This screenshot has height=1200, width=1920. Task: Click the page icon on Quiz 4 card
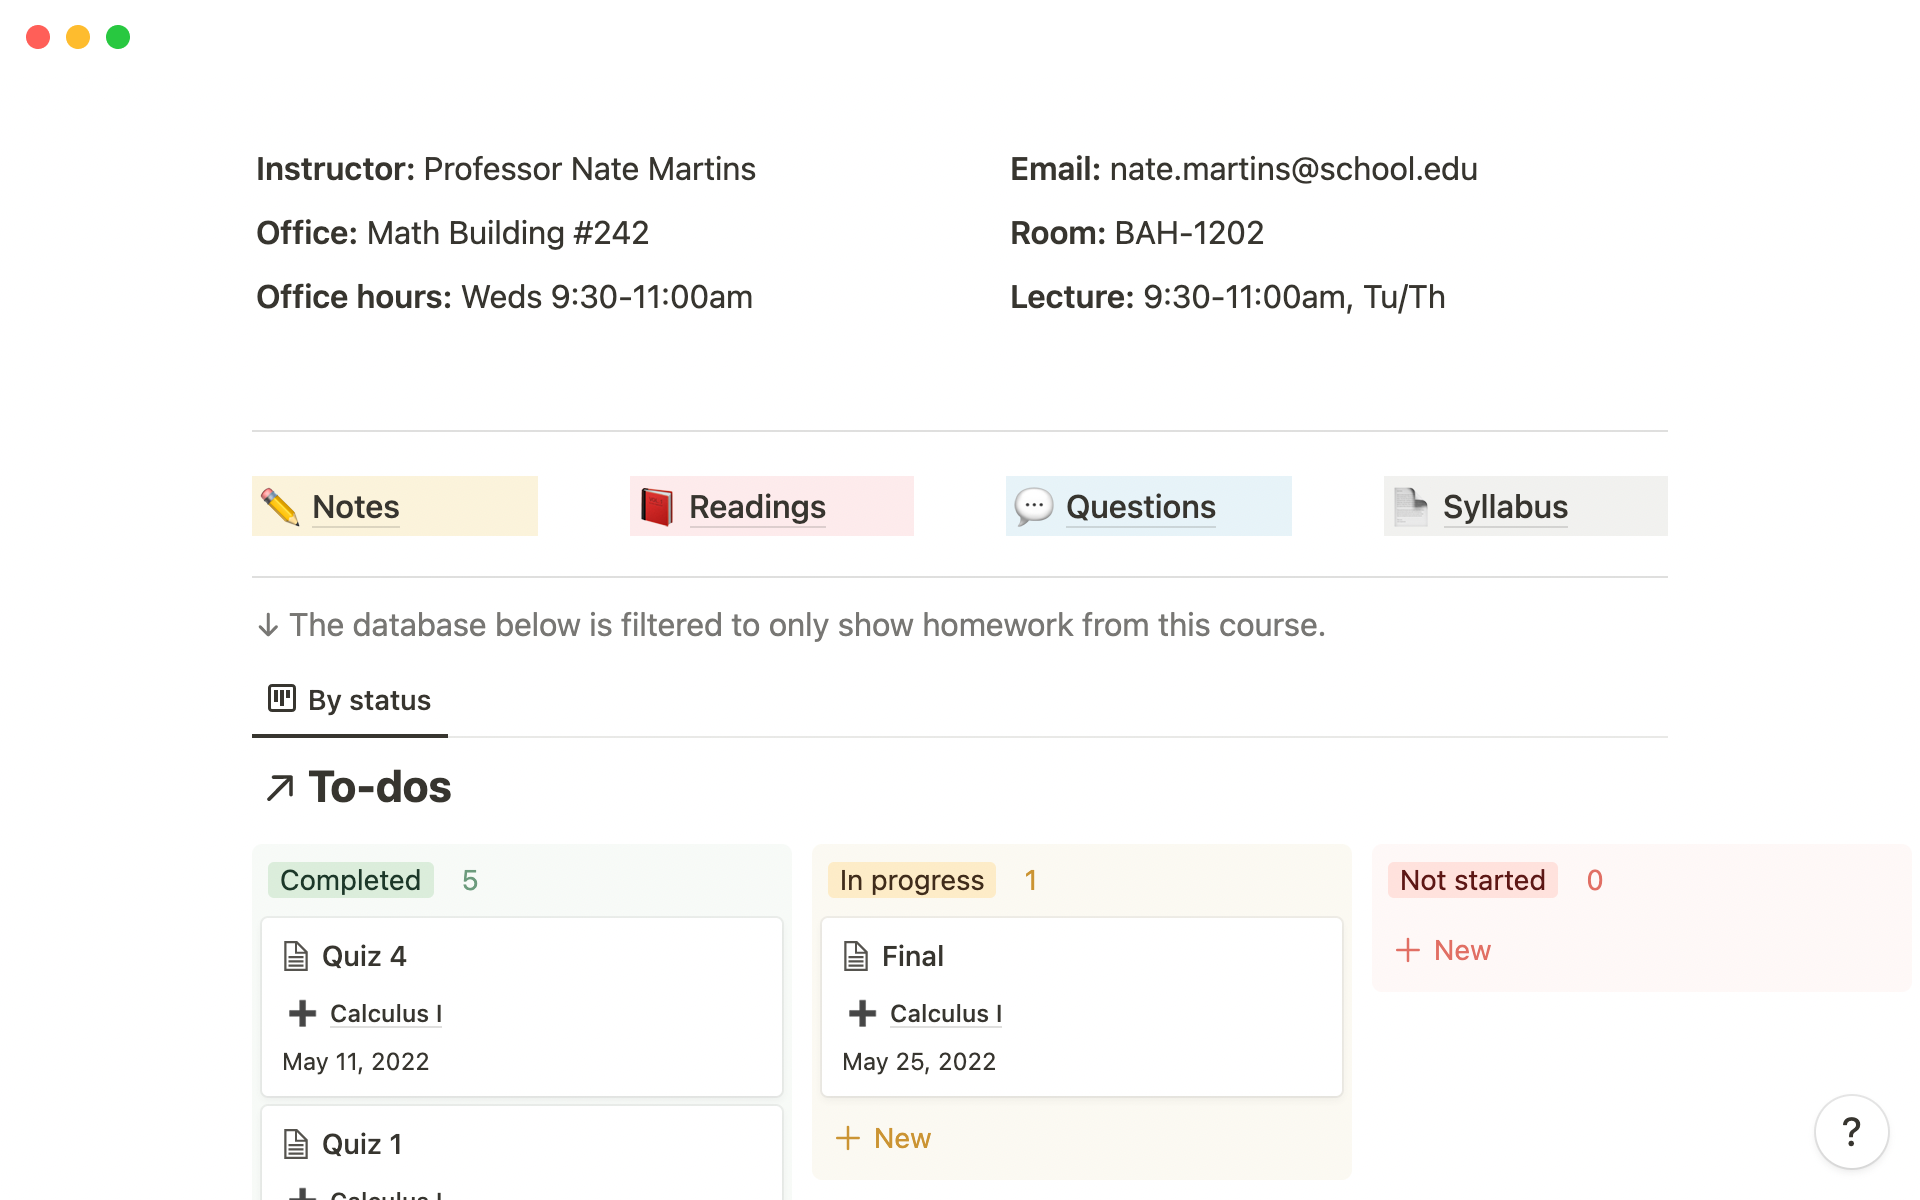pos(296,956)
